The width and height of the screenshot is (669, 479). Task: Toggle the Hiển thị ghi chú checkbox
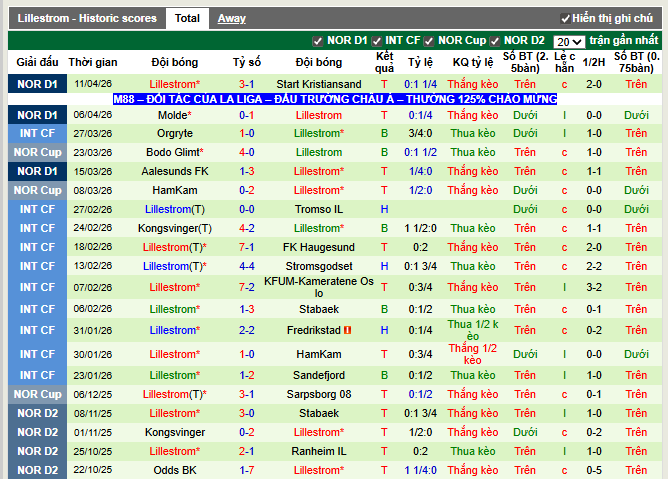[x=565, y=19]
